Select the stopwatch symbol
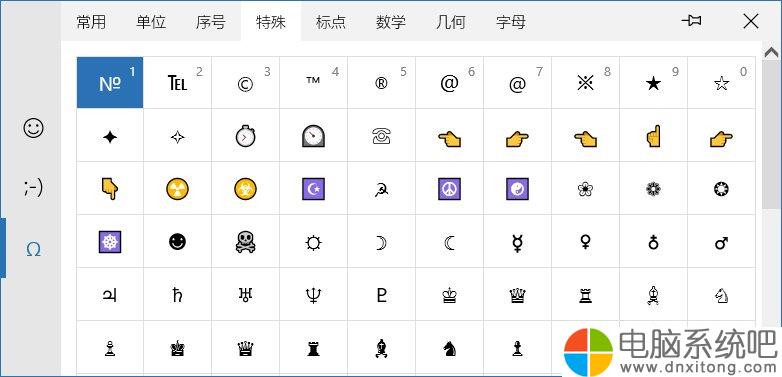The height and width of the screenshot is (377, 782). pos(245,136)
